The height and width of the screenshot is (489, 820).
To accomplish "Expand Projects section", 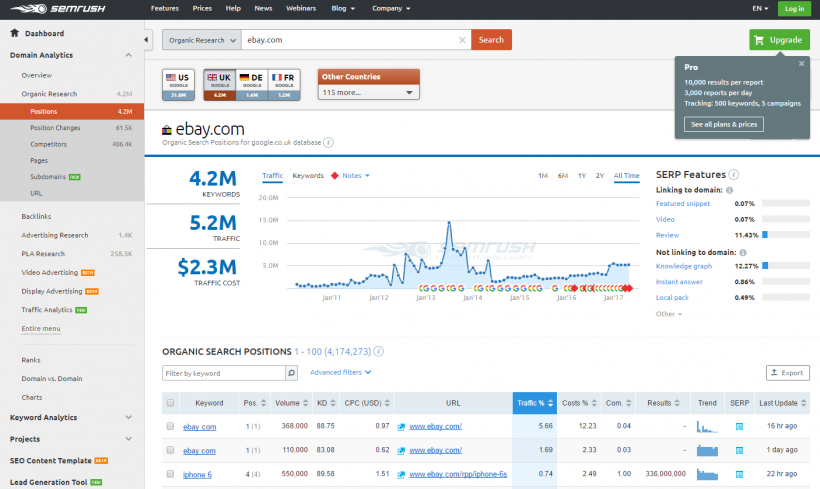I will click(128, 439).
